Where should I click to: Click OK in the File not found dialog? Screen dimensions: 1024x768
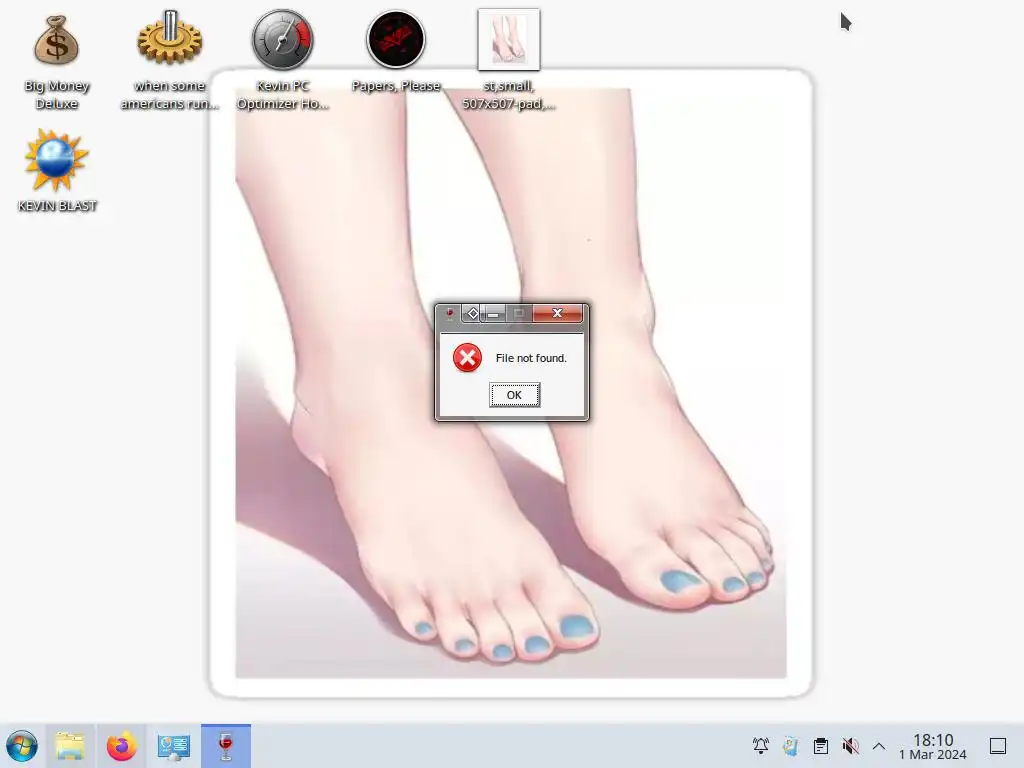pyautogui.click(x=515, y=395)
